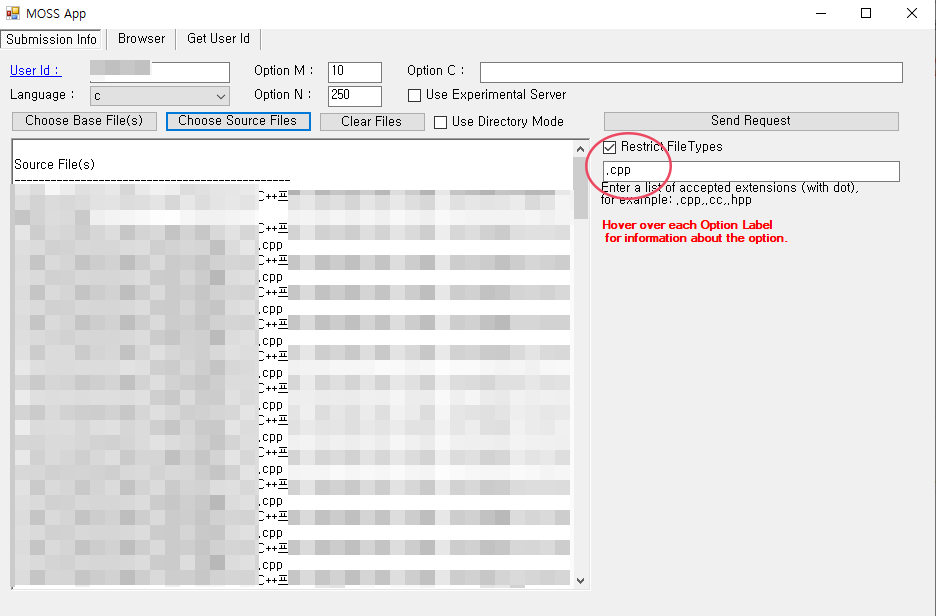This screenshot has width=936, height=616.
Task: Click Choose Source Files button
Action: point(238,121)
